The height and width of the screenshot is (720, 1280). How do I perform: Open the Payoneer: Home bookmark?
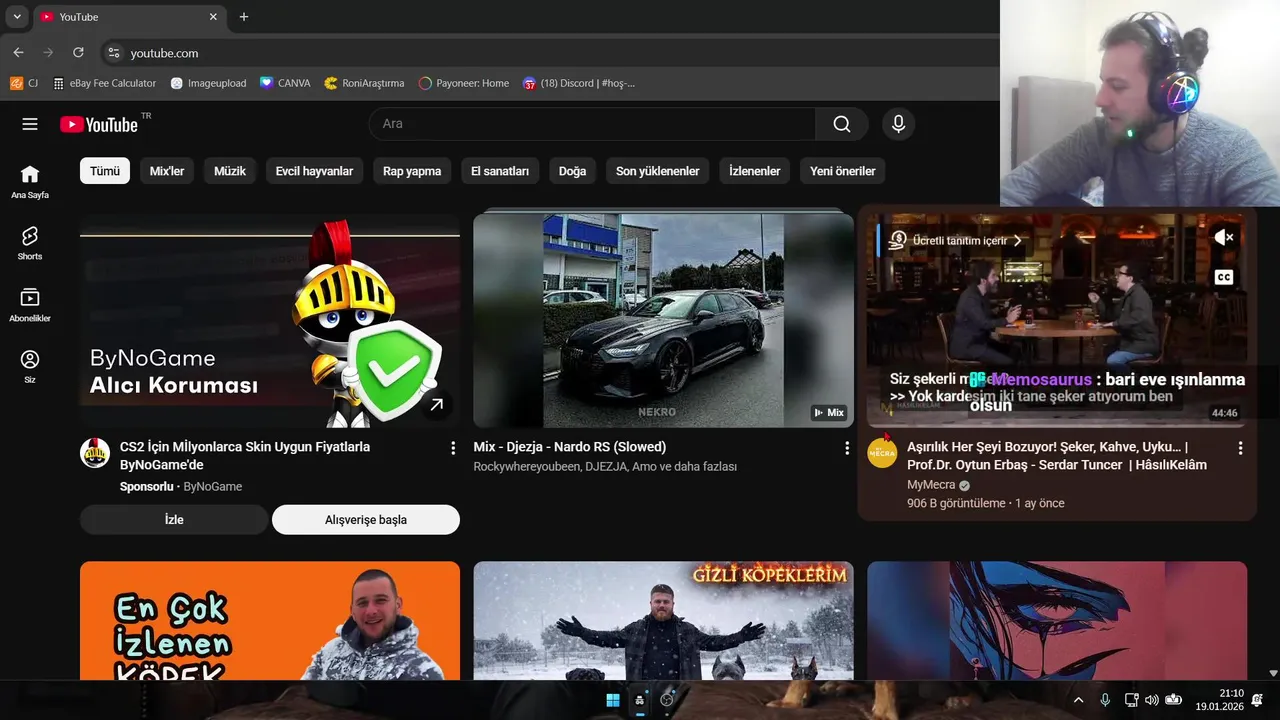point(464,83)
